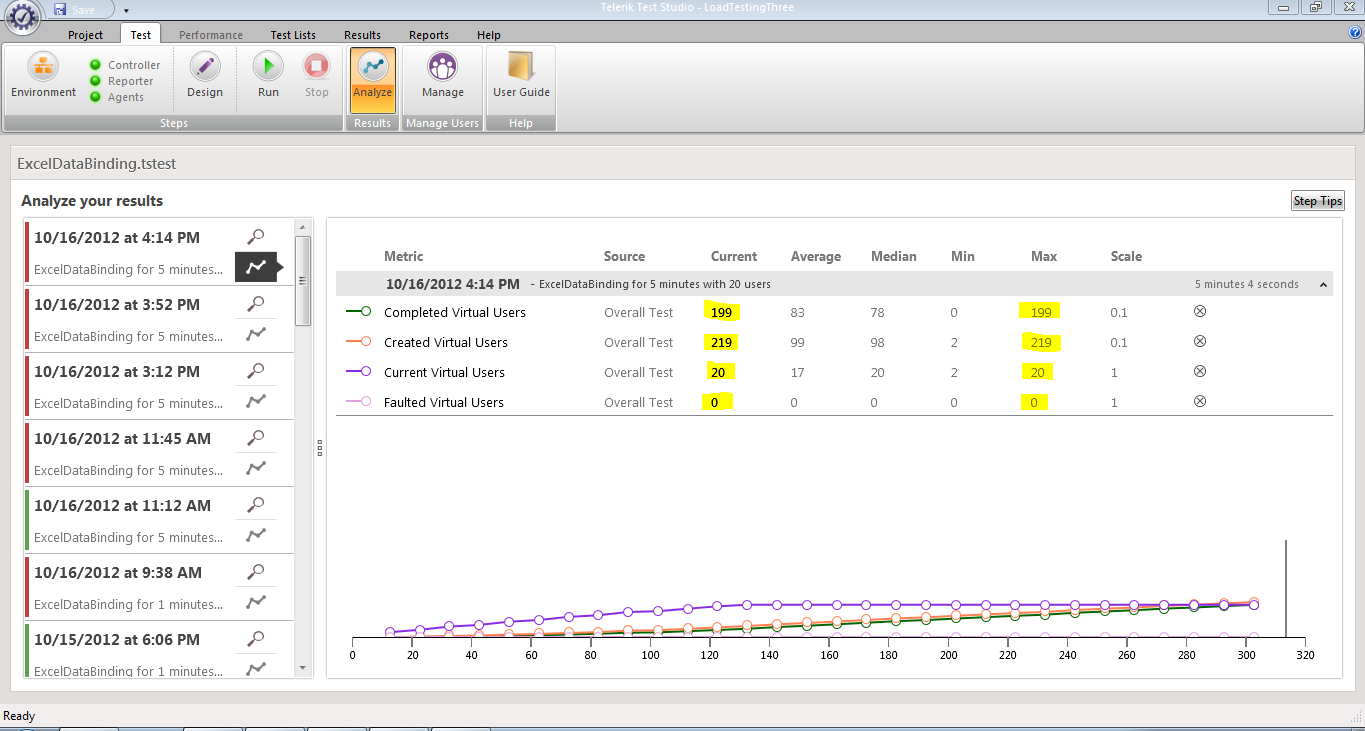Click magnifier icon for 3:52 PM run
This screenshot has height=731, width=1365.
[256, 303]
